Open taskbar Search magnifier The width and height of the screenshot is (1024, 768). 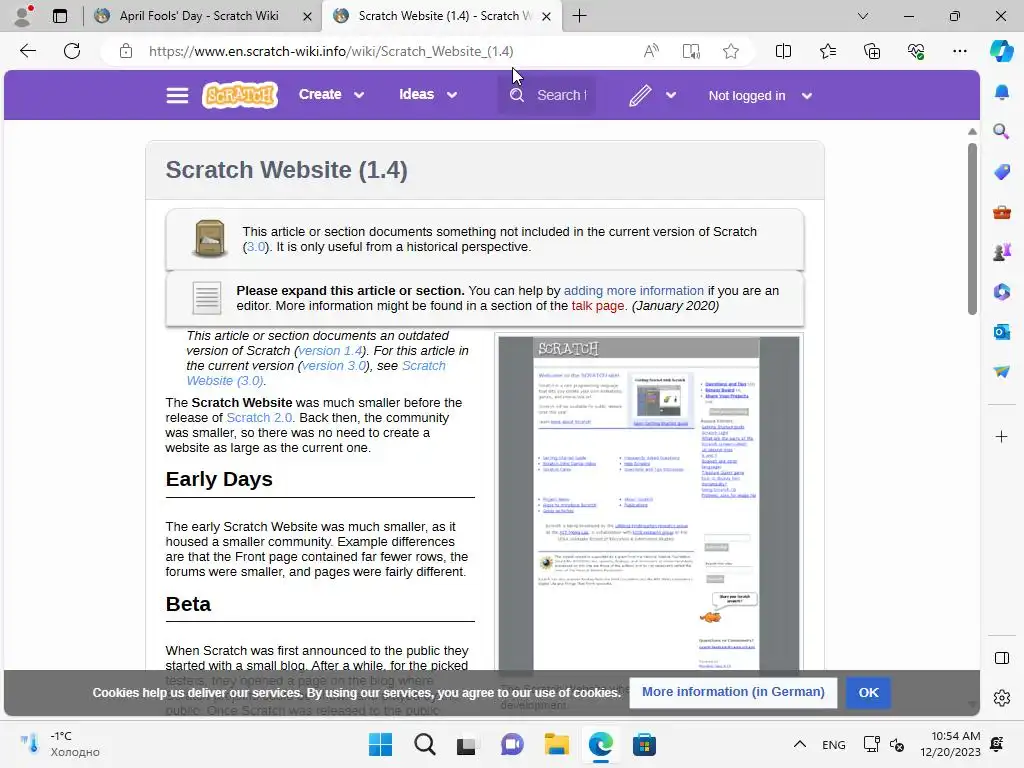tap(424, 744)
